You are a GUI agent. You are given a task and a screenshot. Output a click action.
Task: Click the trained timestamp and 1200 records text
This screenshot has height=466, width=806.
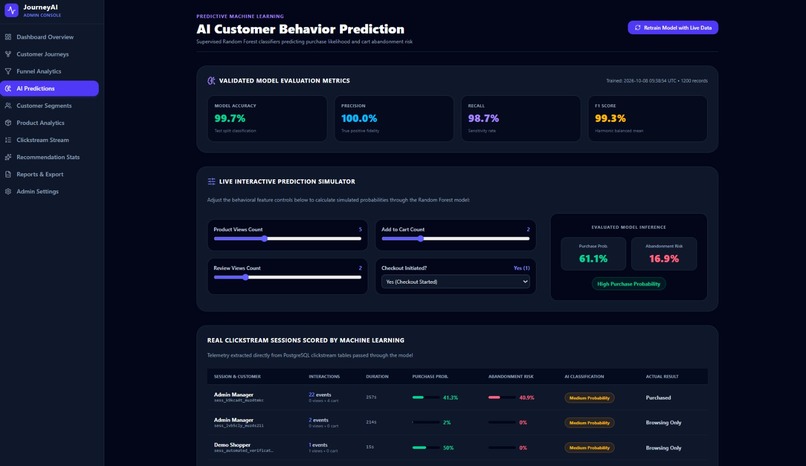pyautogui.click(x=656, y=81)
